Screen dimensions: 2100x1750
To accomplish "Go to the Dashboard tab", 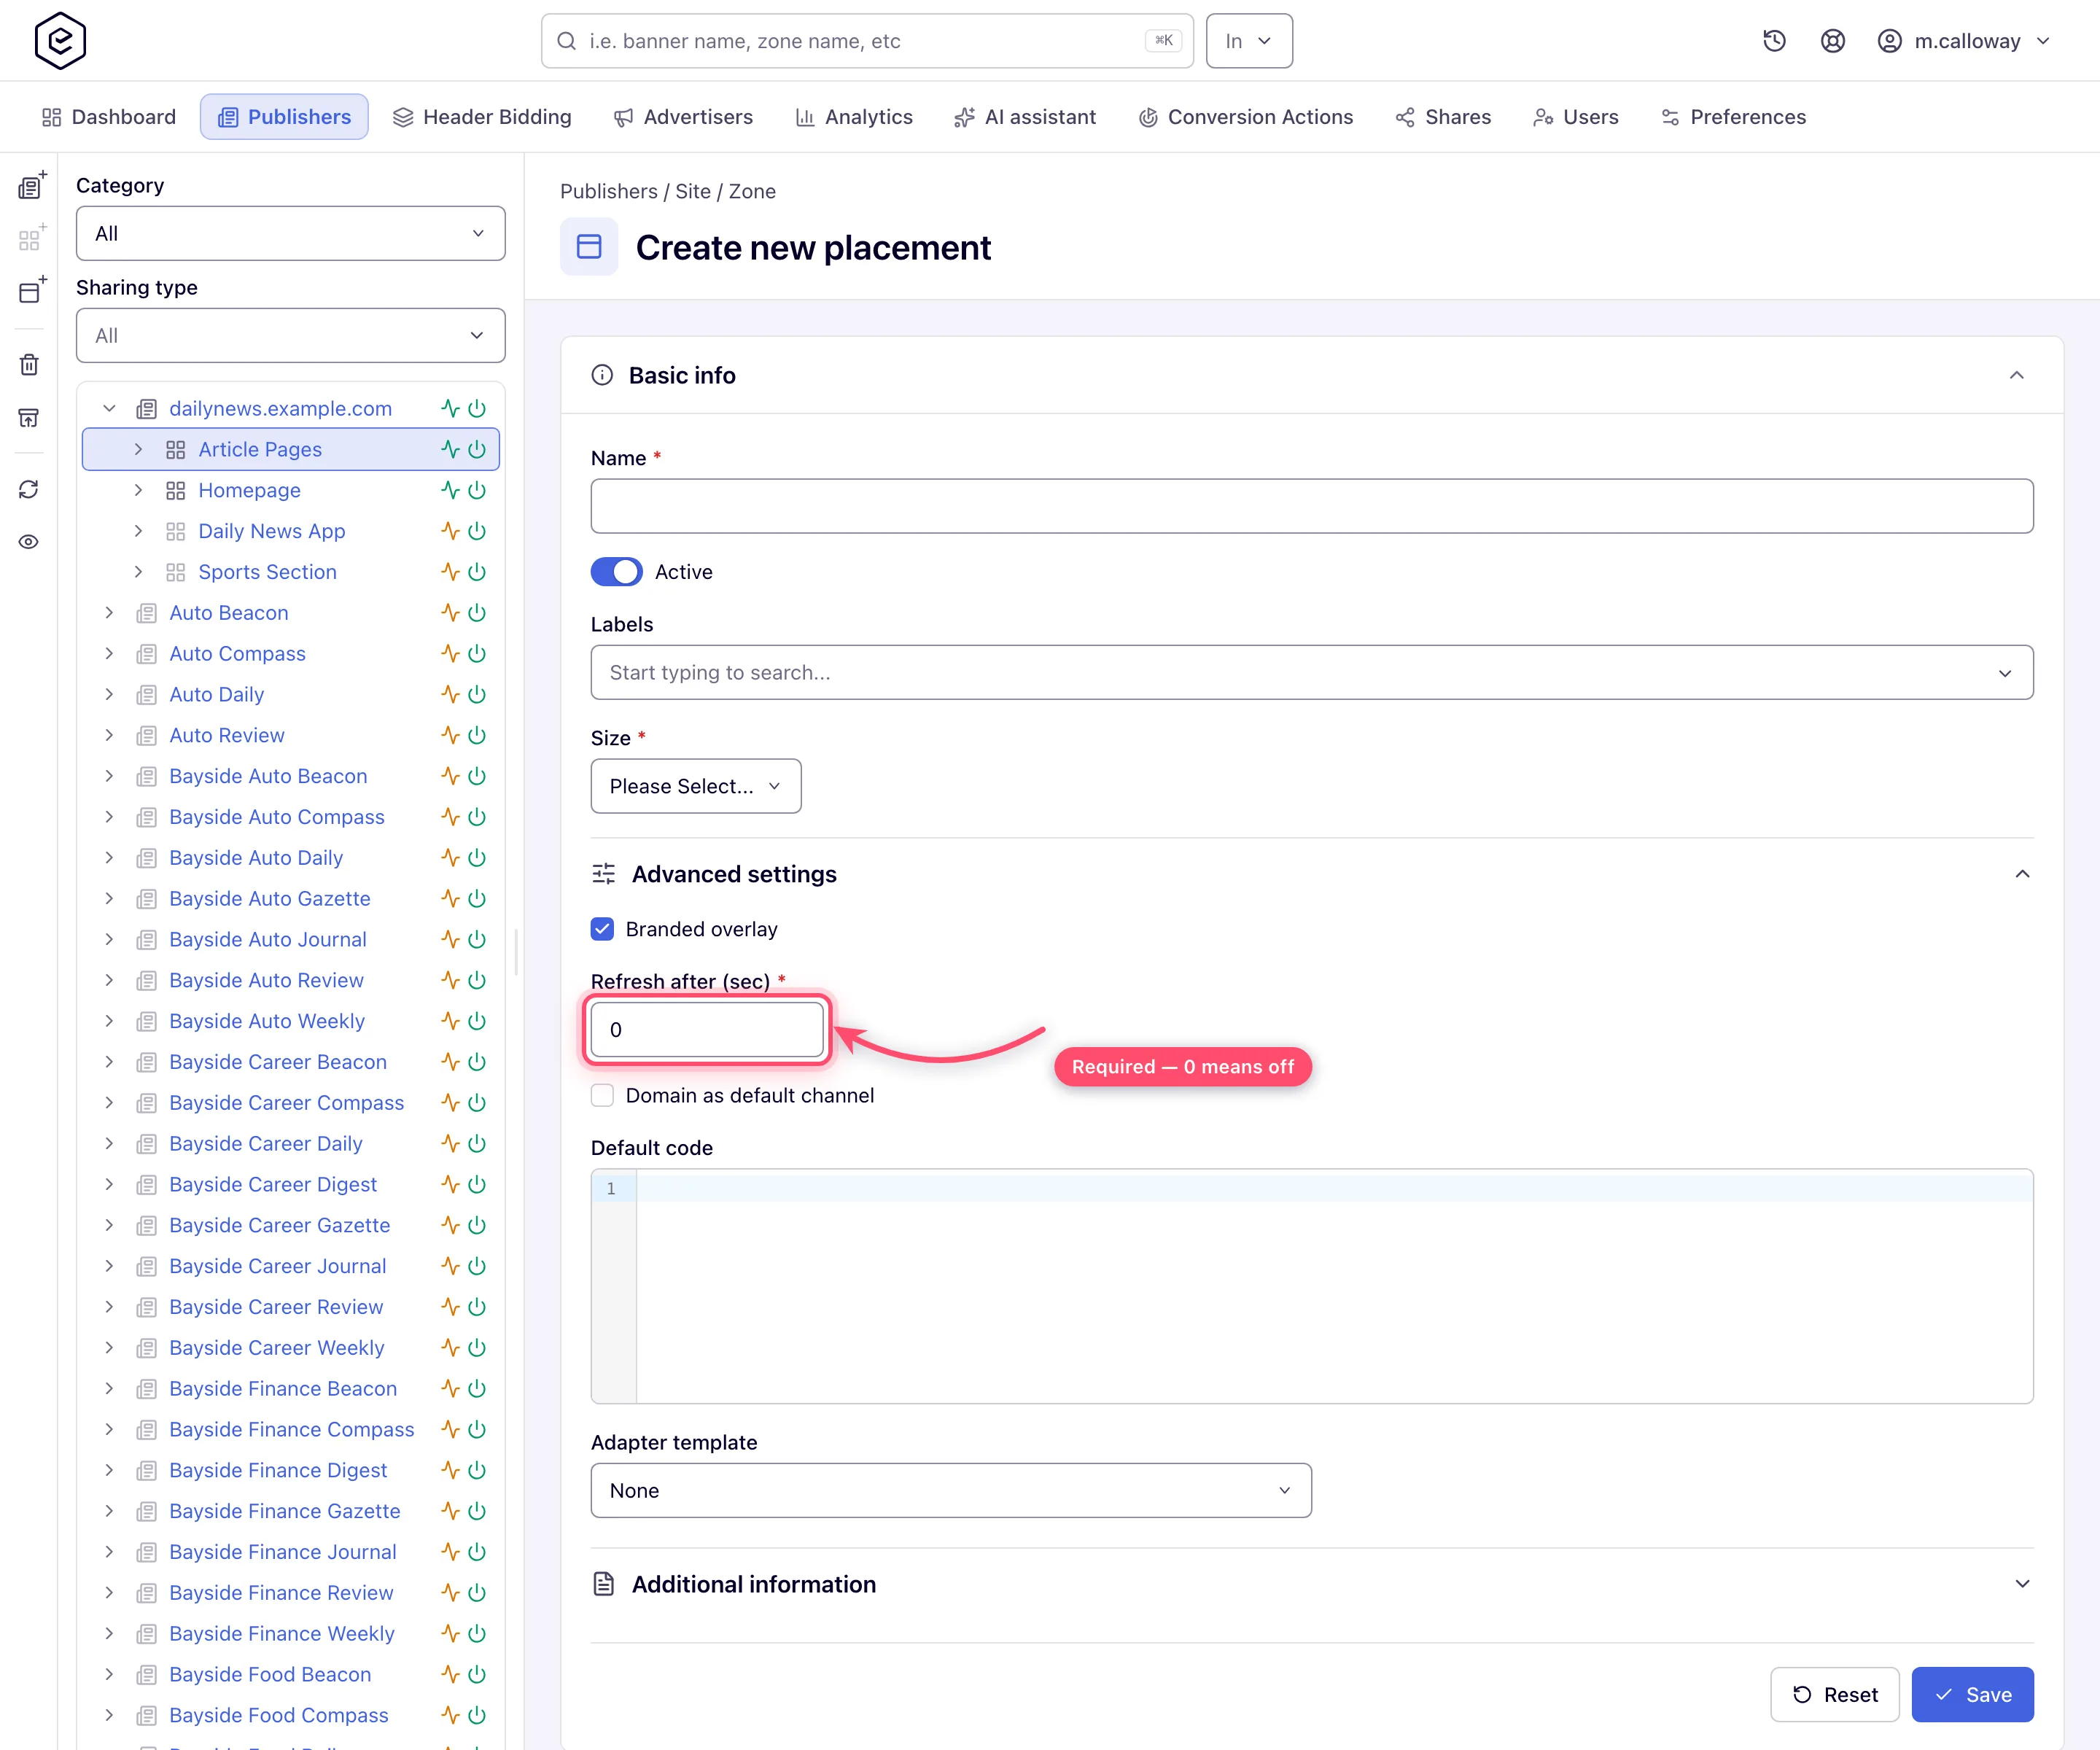I will click(108, 117).
